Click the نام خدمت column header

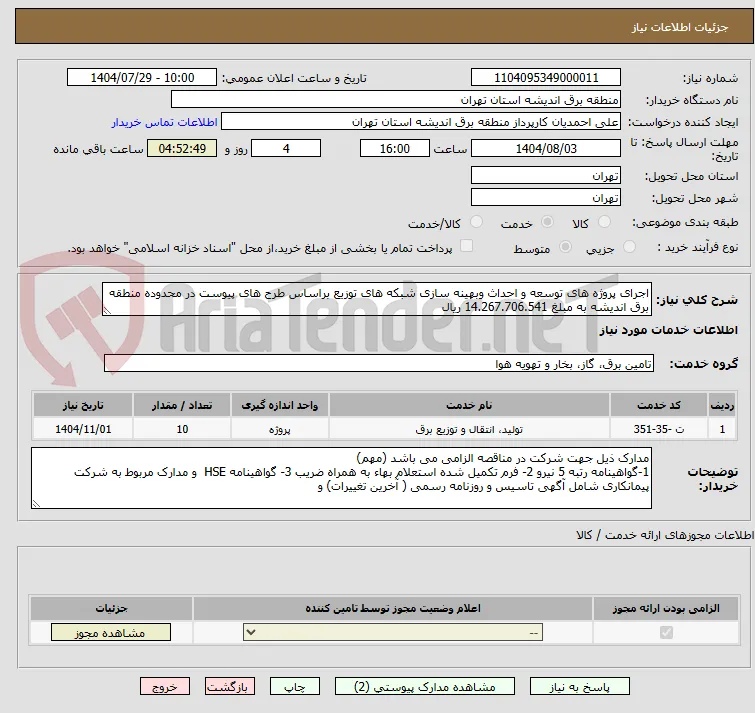[x=469, y=405]
